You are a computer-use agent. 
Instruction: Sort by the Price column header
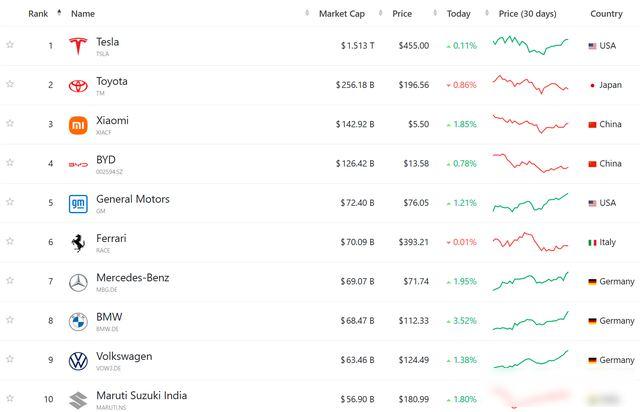(x=402, y=14)
